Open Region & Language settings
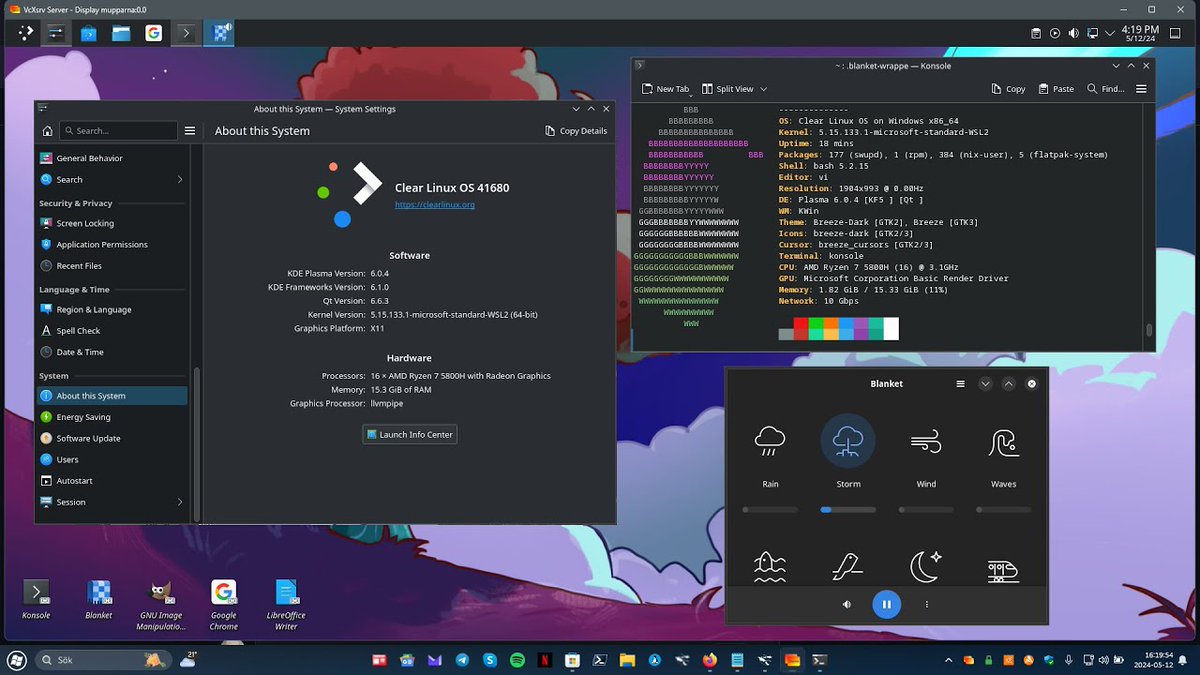This screenshot has height=675, width=1200. pos(112,310)
